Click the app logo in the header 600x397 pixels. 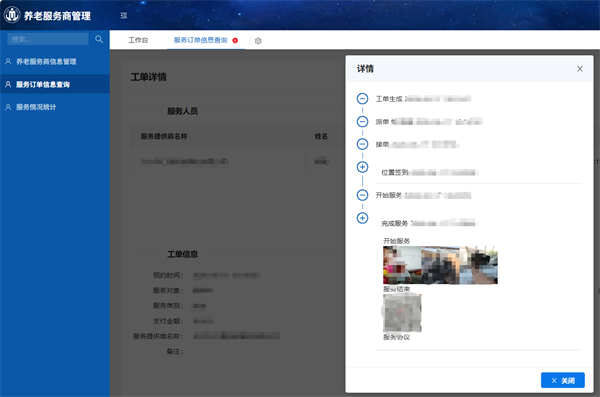click(12, 15)
